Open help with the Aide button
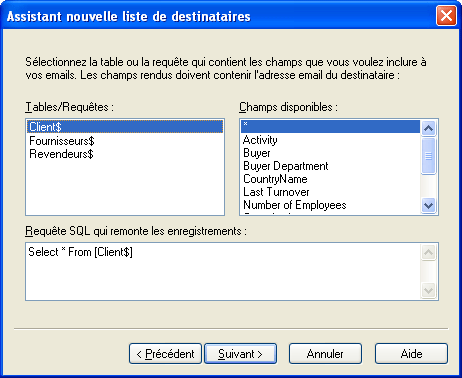 [x=411, y=354]
